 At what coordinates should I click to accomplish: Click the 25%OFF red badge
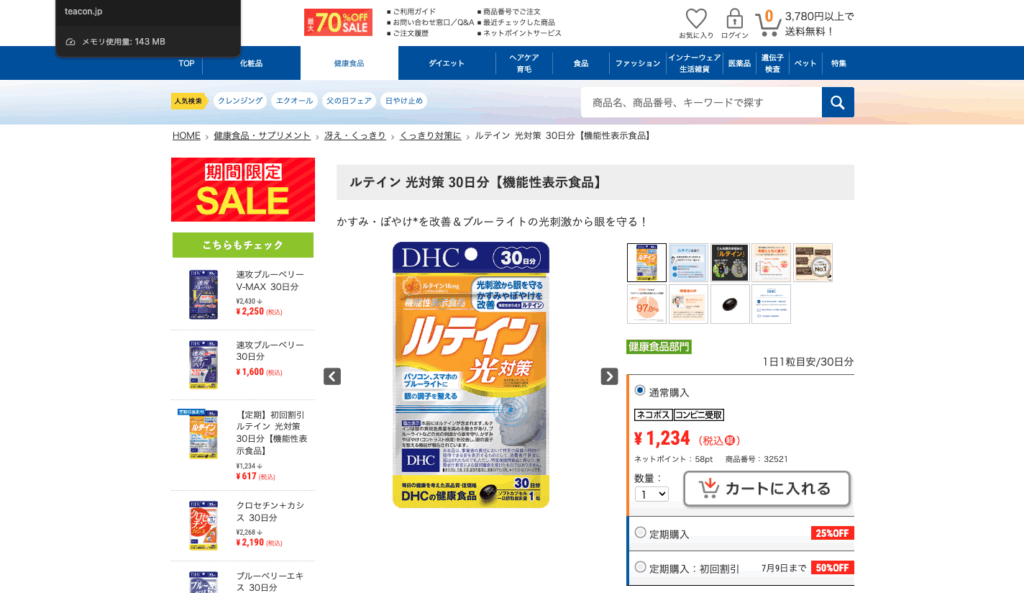tap(832, 534)
